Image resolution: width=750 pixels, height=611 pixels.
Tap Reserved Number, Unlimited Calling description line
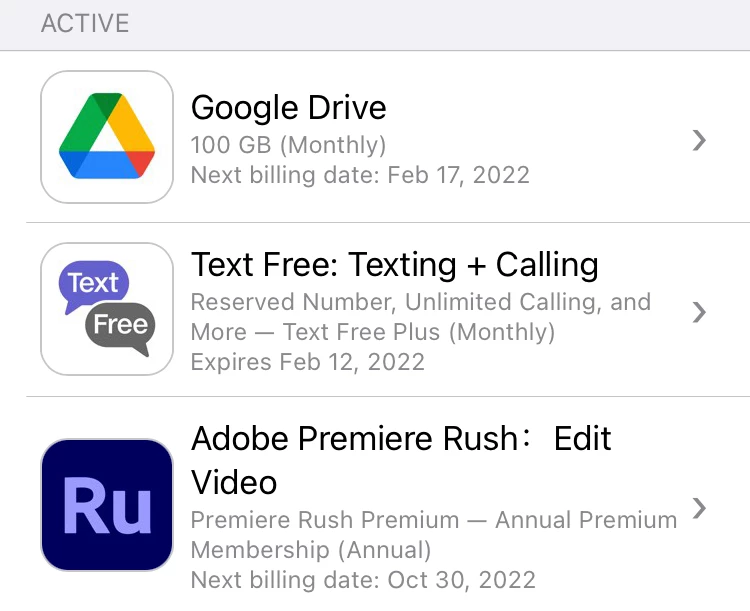click(x=421, y=302)
